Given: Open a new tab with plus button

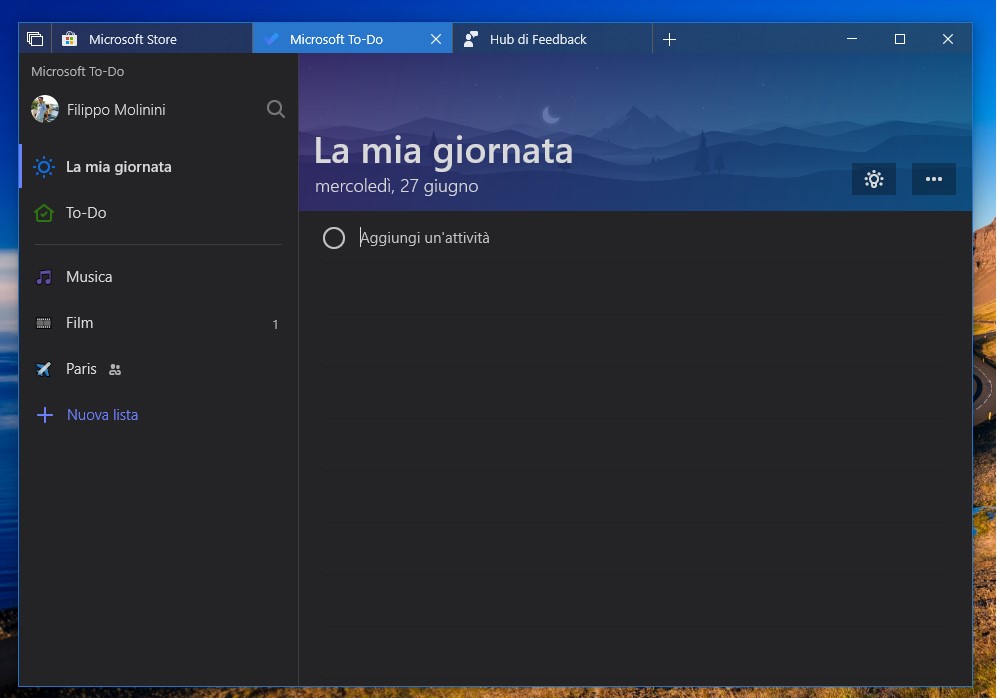Looking at the screenshot, I should point(669,39).
